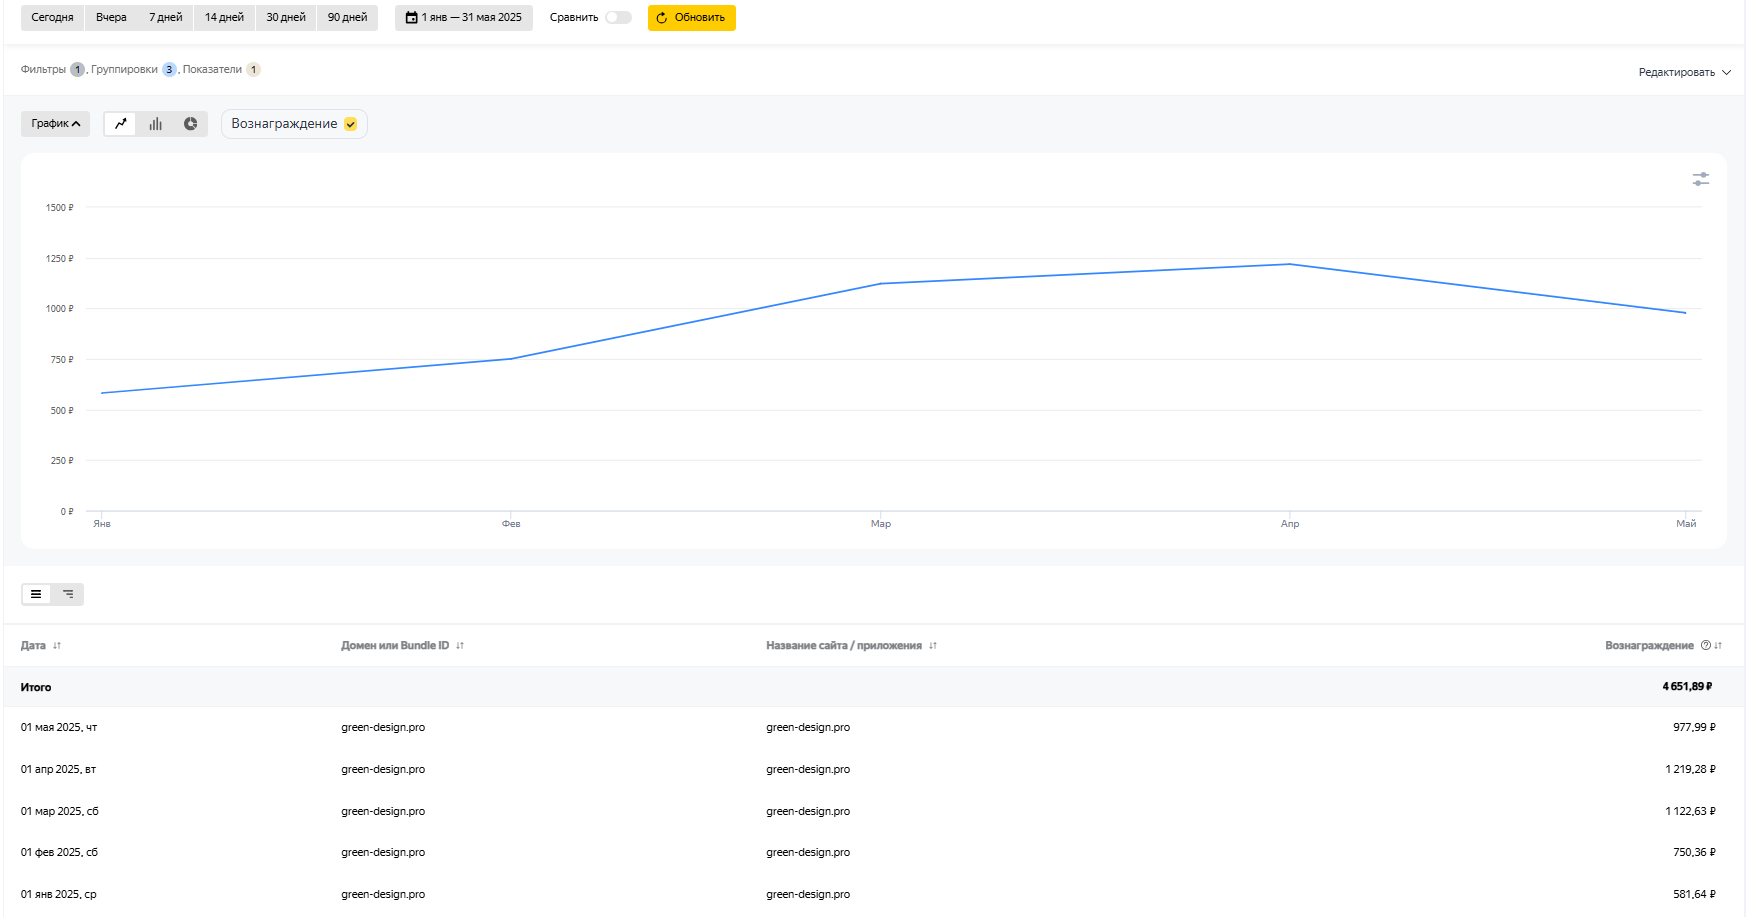
Task: Select the 7 дней period tab
Action: (x=166, y=18)
